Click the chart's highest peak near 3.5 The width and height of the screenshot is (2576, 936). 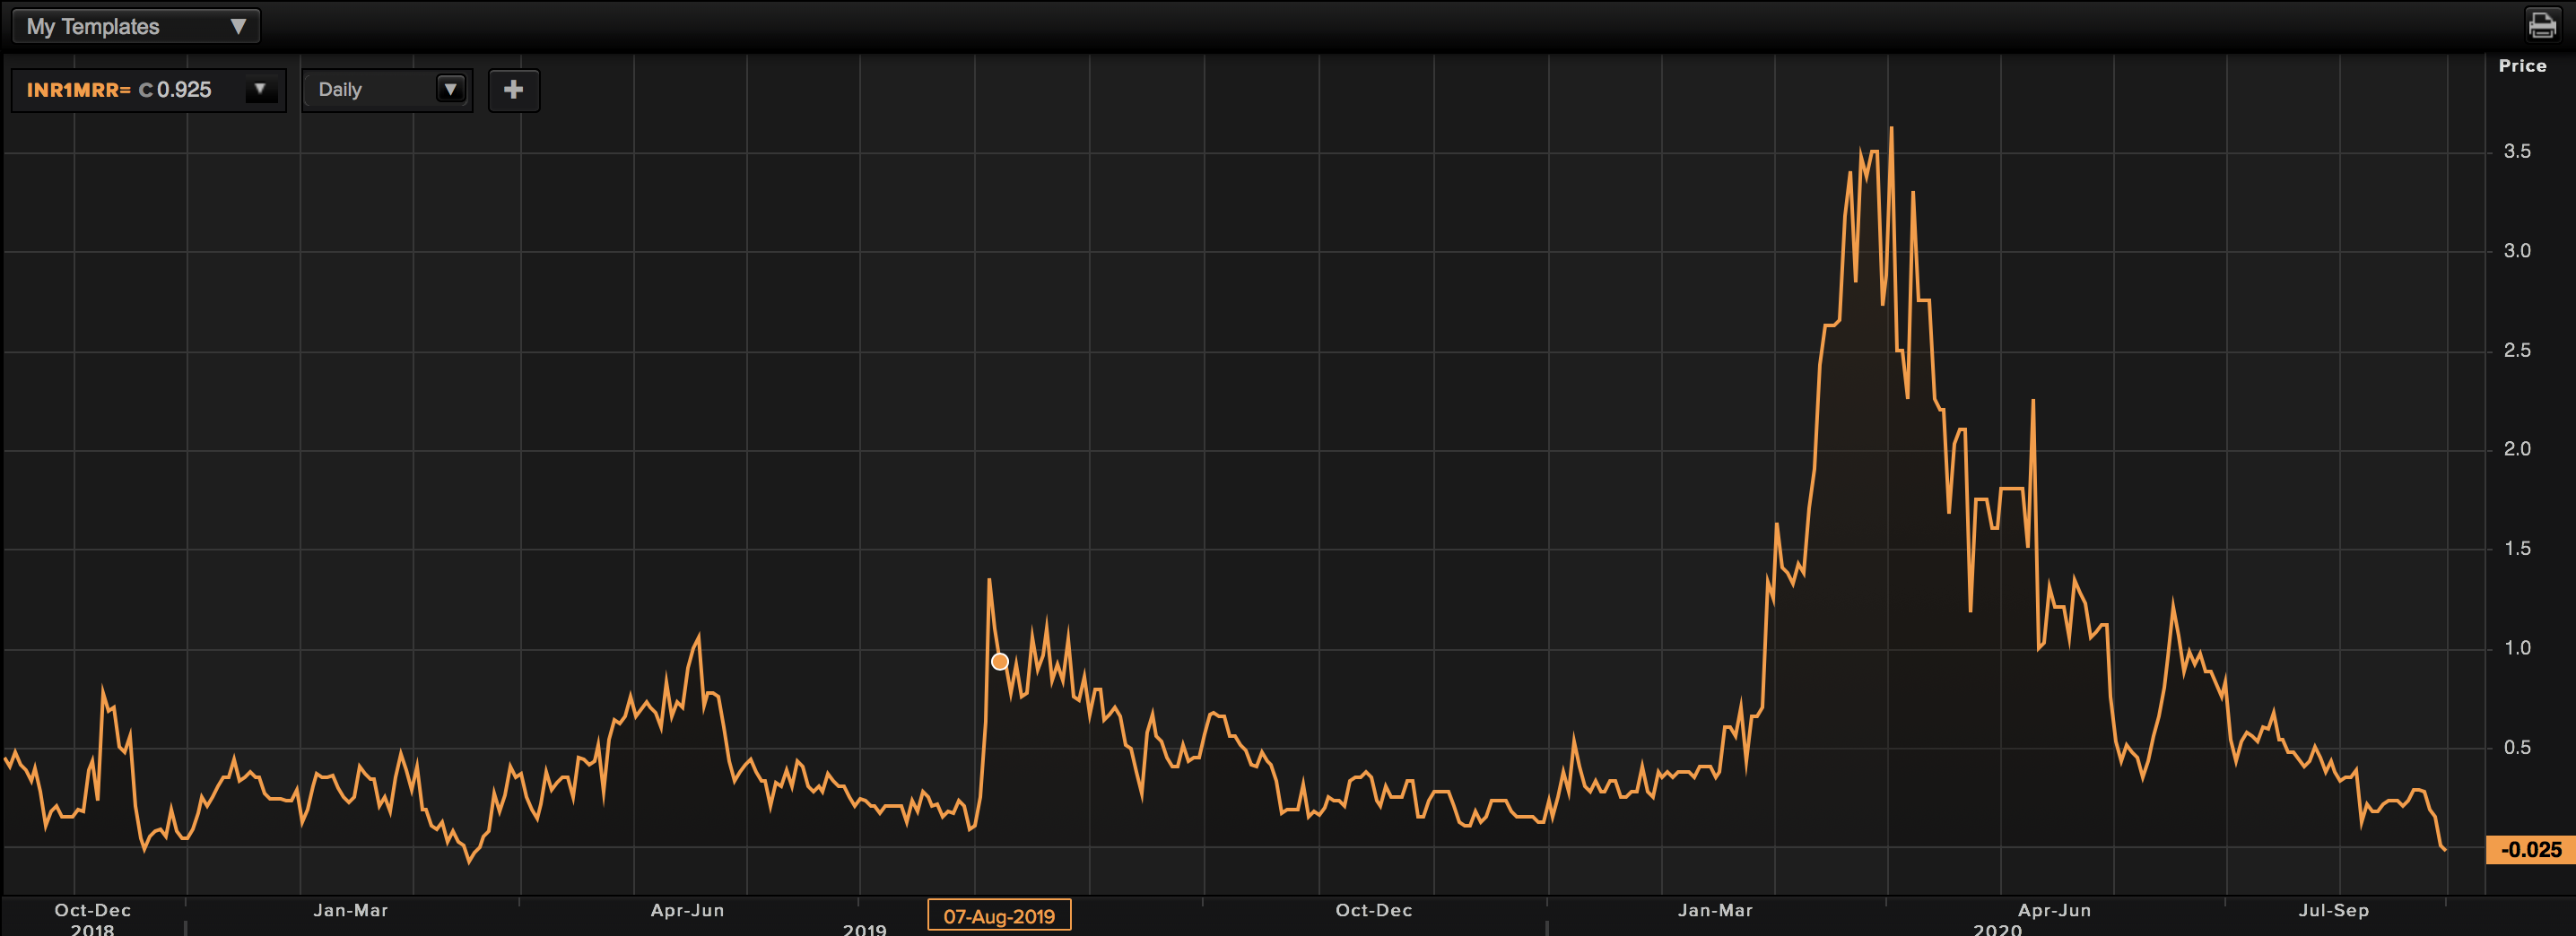point(1891,129)
